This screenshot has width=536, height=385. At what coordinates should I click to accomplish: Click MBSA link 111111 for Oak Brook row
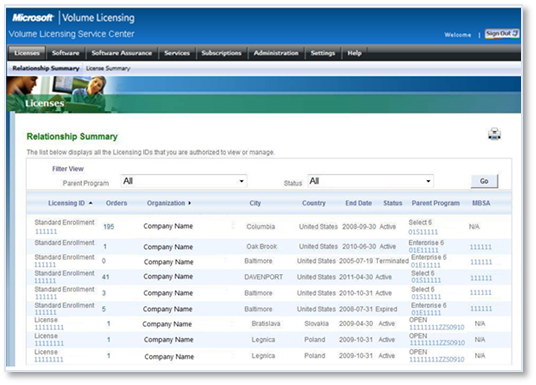(481, 247)
